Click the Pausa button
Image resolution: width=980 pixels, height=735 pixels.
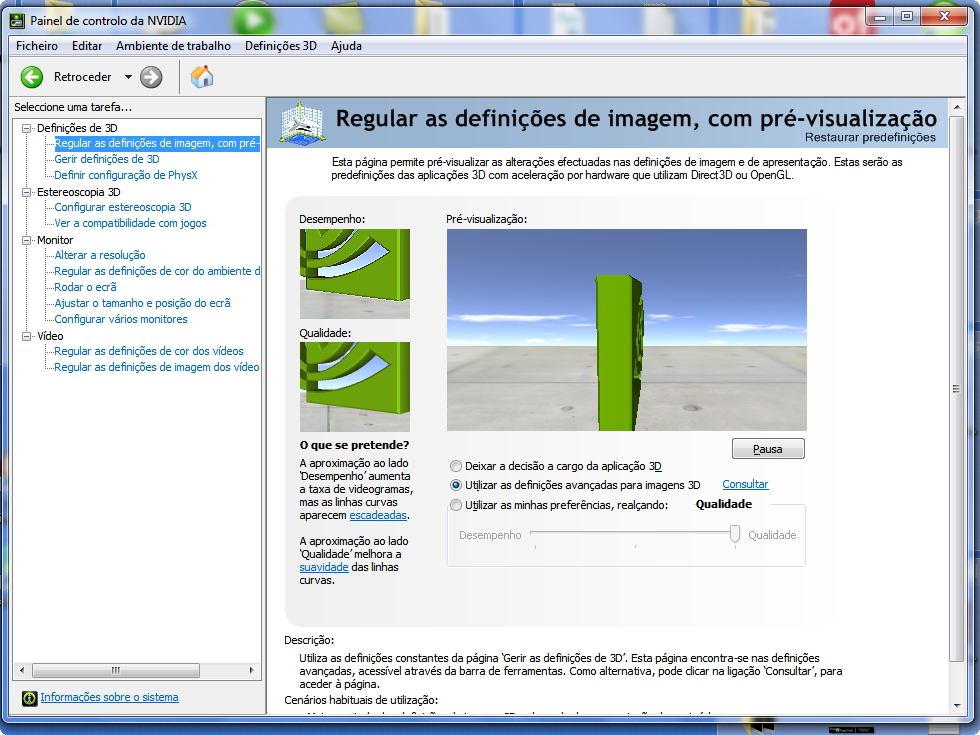click(x=768, y=449)
